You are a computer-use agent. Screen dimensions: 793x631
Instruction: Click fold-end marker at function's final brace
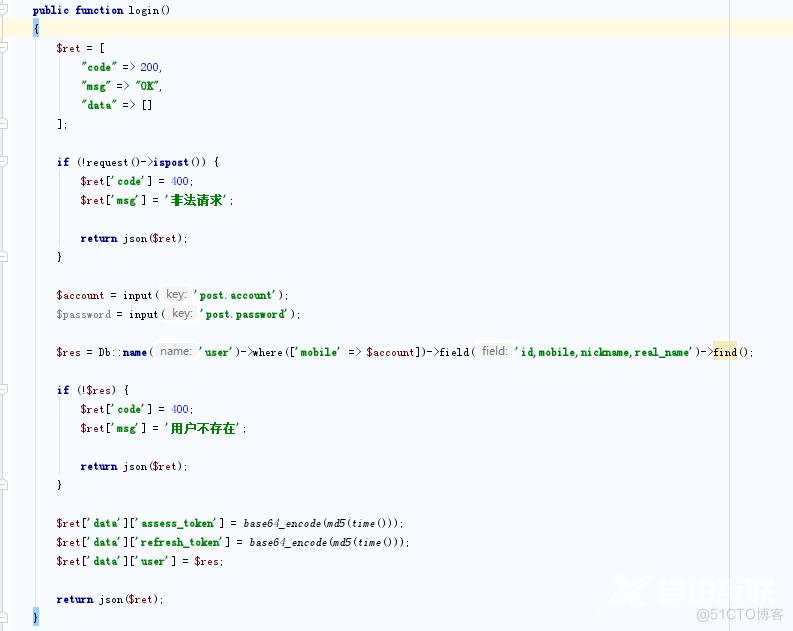(4, 618)
